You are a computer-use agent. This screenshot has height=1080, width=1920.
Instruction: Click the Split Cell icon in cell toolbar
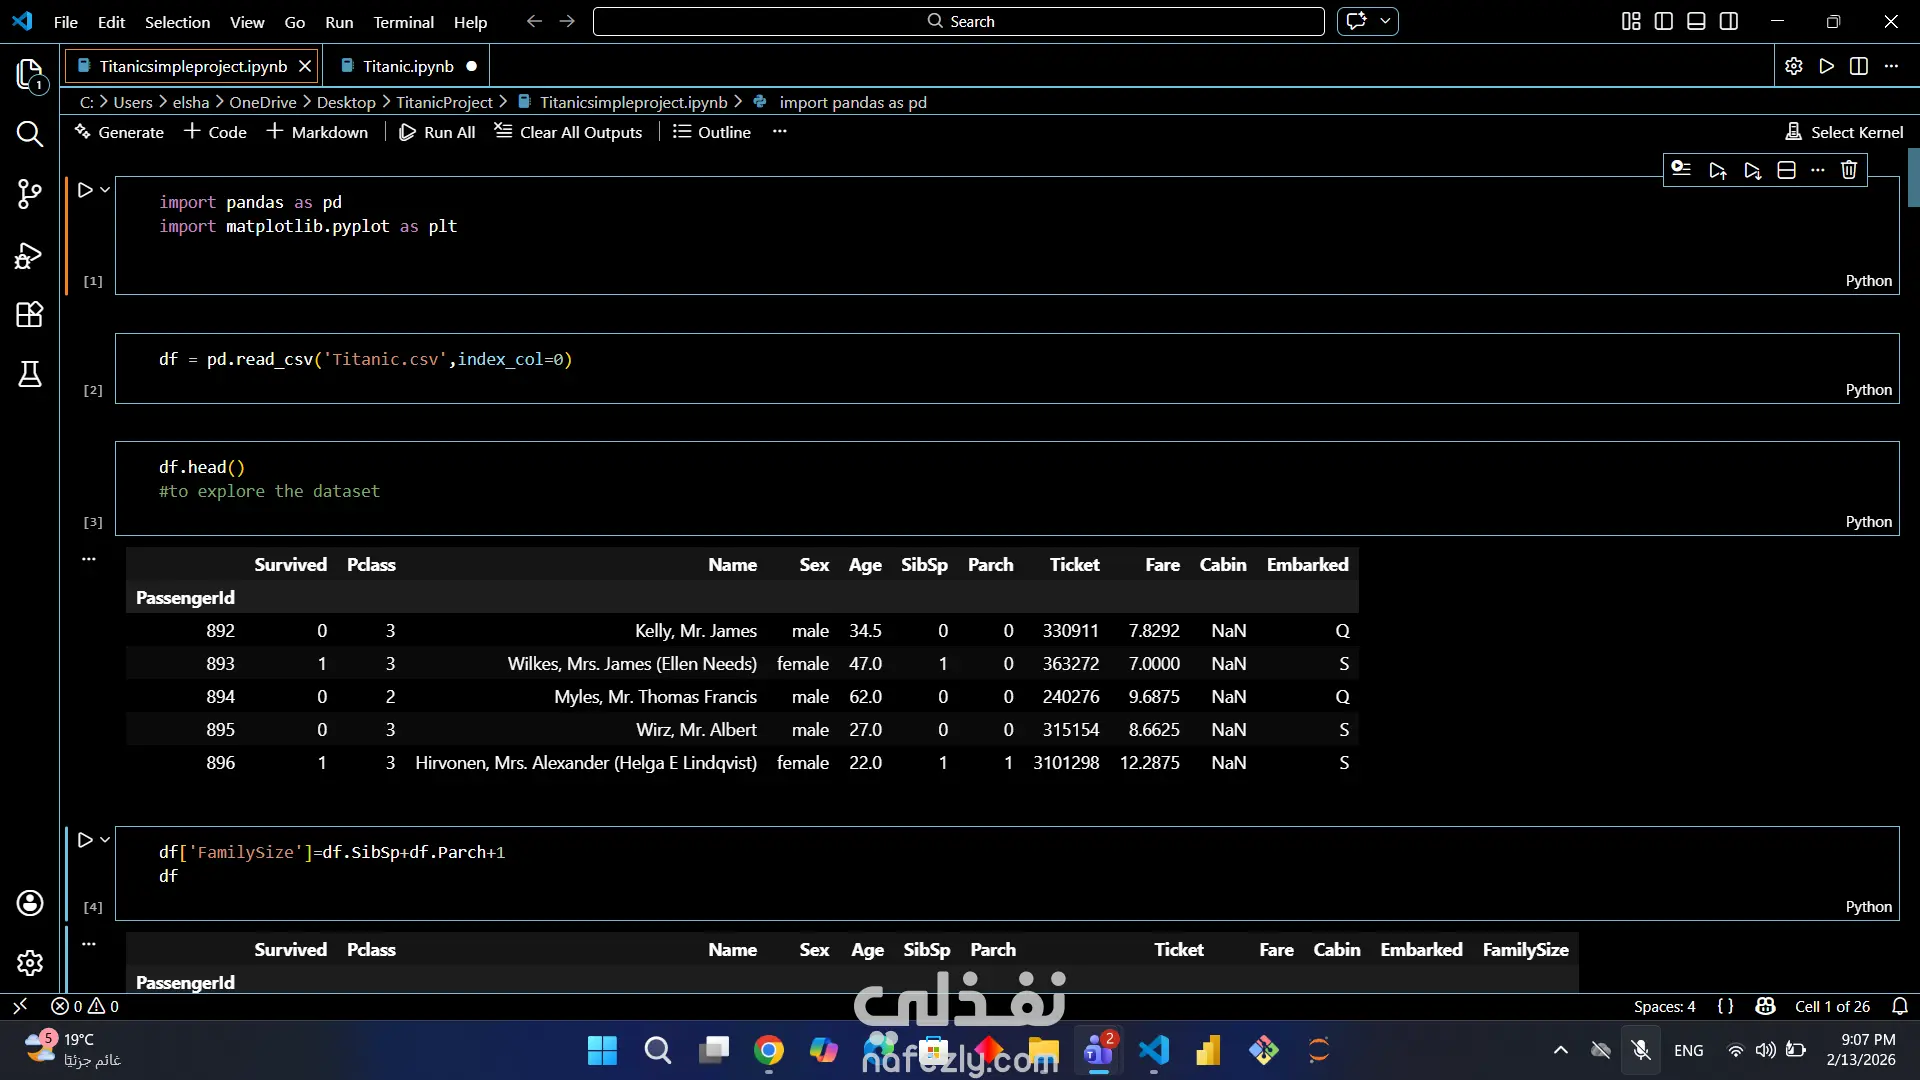coord(1786,170)
